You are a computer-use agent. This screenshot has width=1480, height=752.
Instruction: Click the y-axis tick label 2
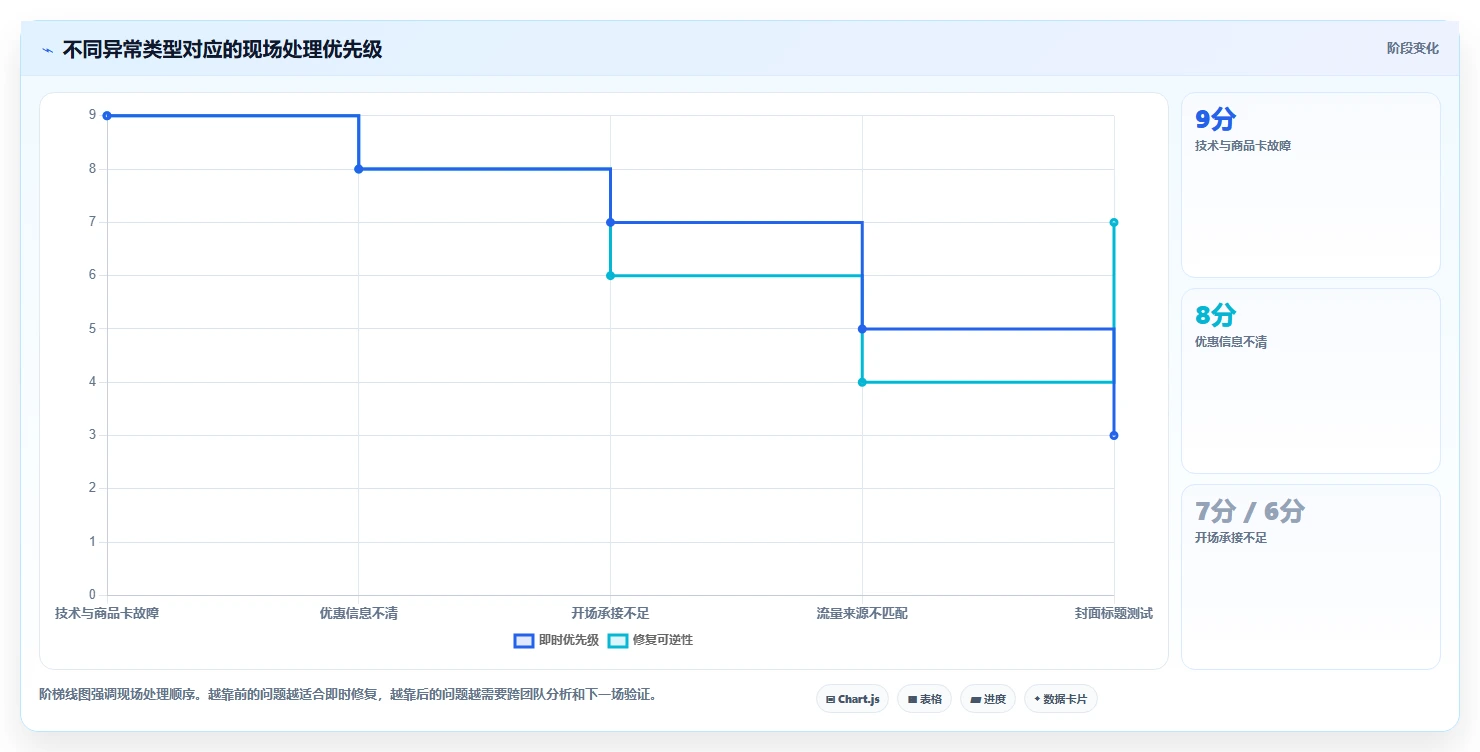pyautogui.click(x=92, y=488)
